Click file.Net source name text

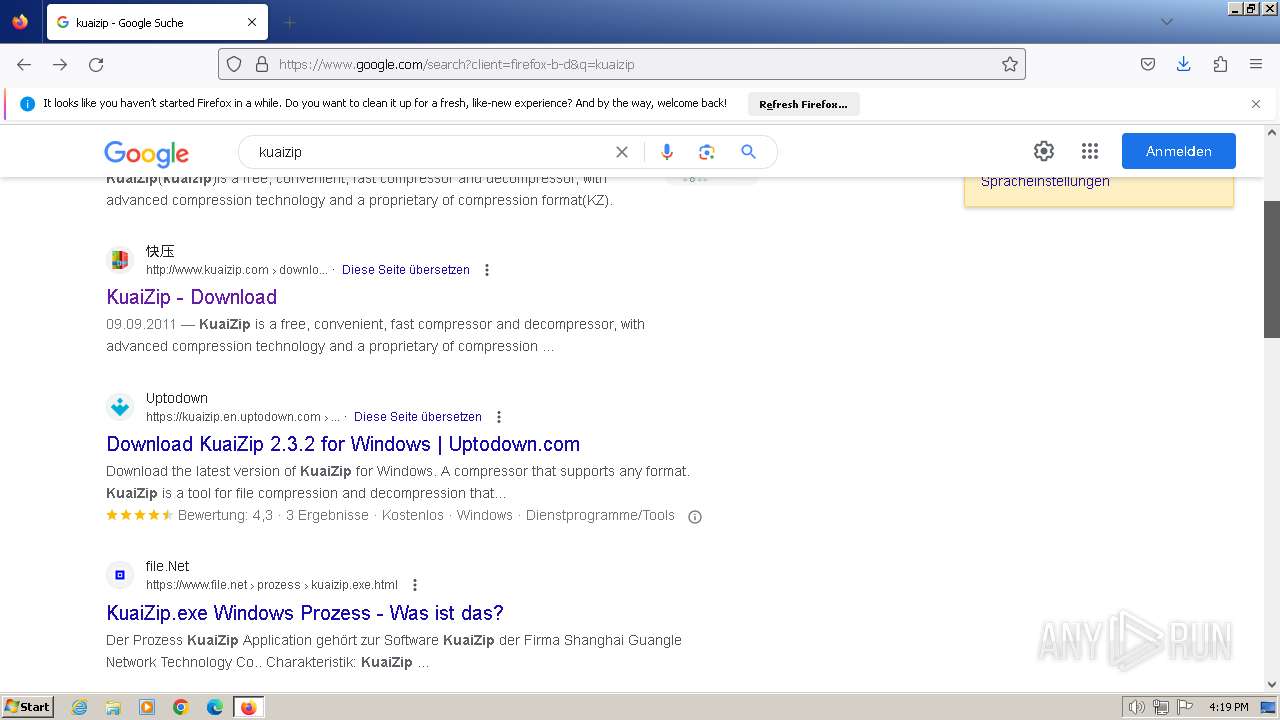click(x=168, y=566)
